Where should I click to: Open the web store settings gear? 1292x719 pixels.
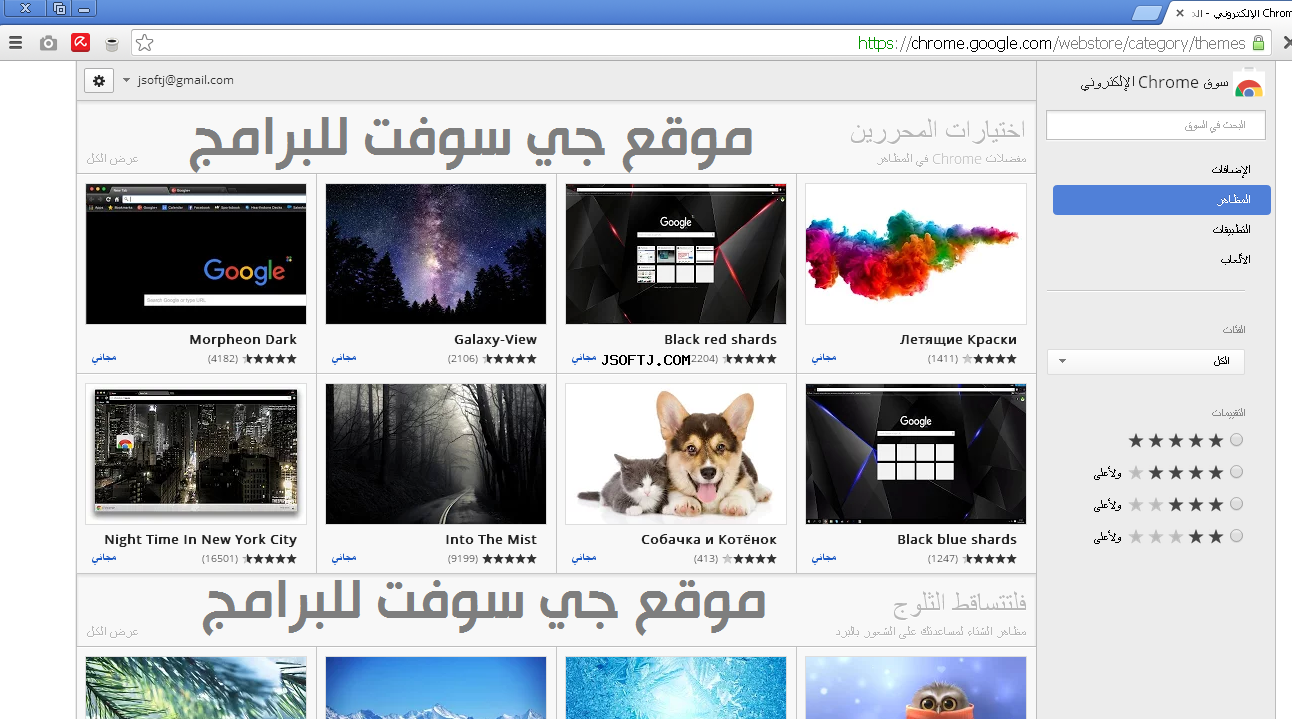pos(98,81)
